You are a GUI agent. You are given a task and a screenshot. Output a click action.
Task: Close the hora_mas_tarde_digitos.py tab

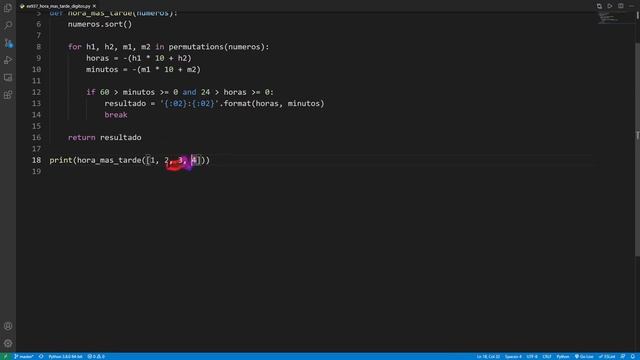(x=94, y=6)
